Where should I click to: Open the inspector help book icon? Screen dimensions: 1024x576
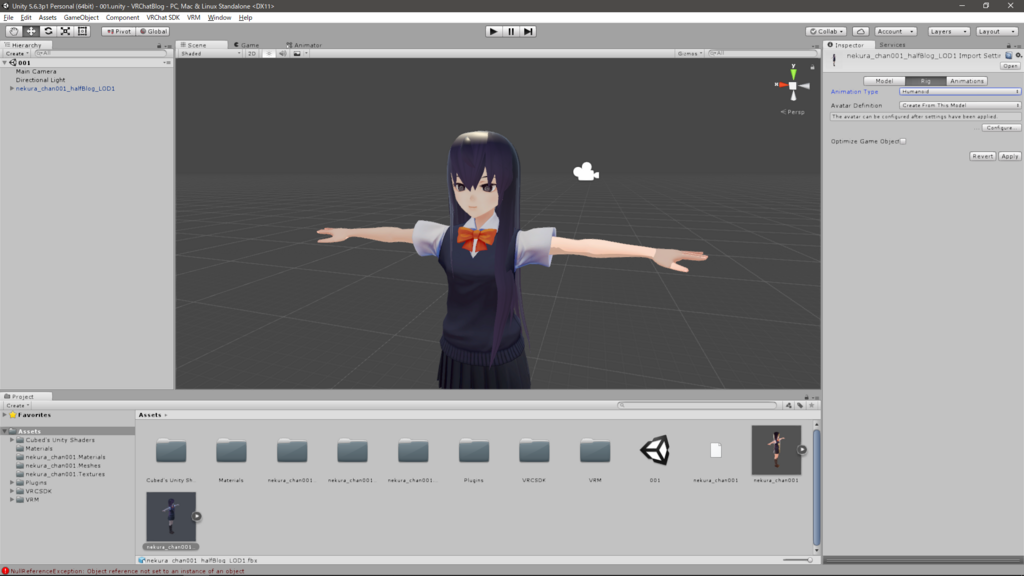coord(1009,56)
